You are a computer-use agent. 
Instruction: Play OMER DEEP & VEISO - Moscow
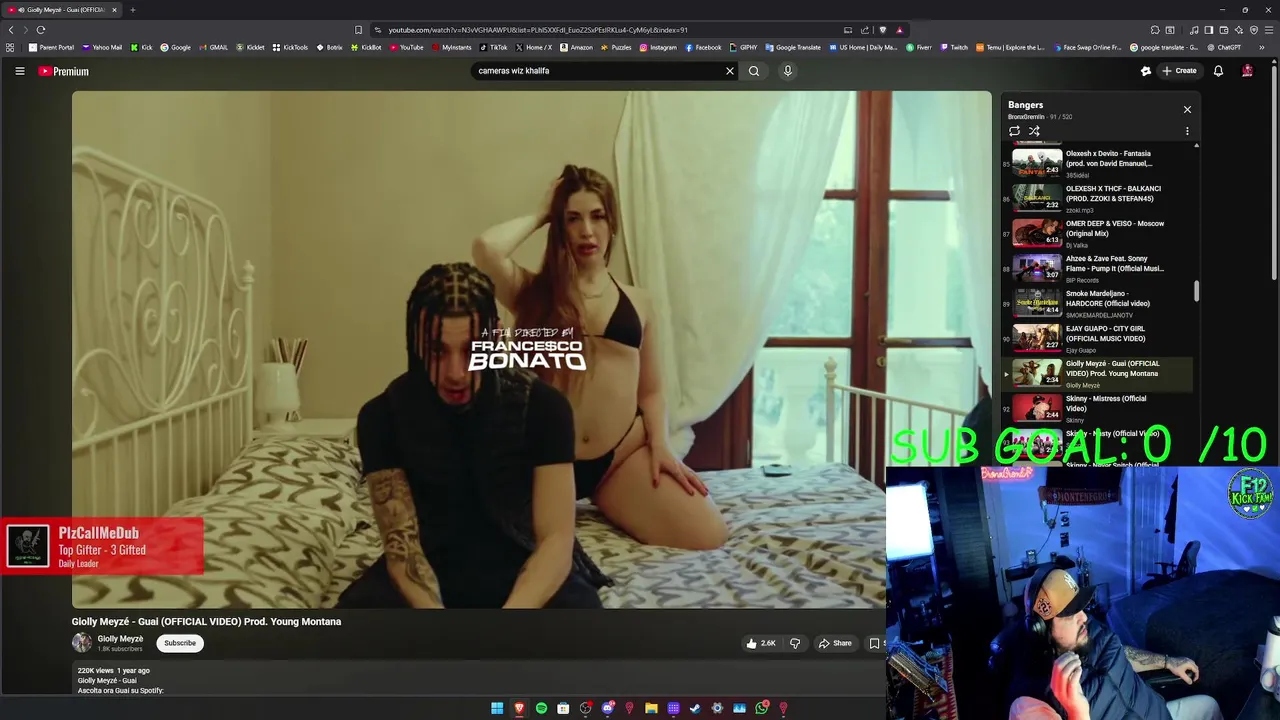(x=1100, y=233)
